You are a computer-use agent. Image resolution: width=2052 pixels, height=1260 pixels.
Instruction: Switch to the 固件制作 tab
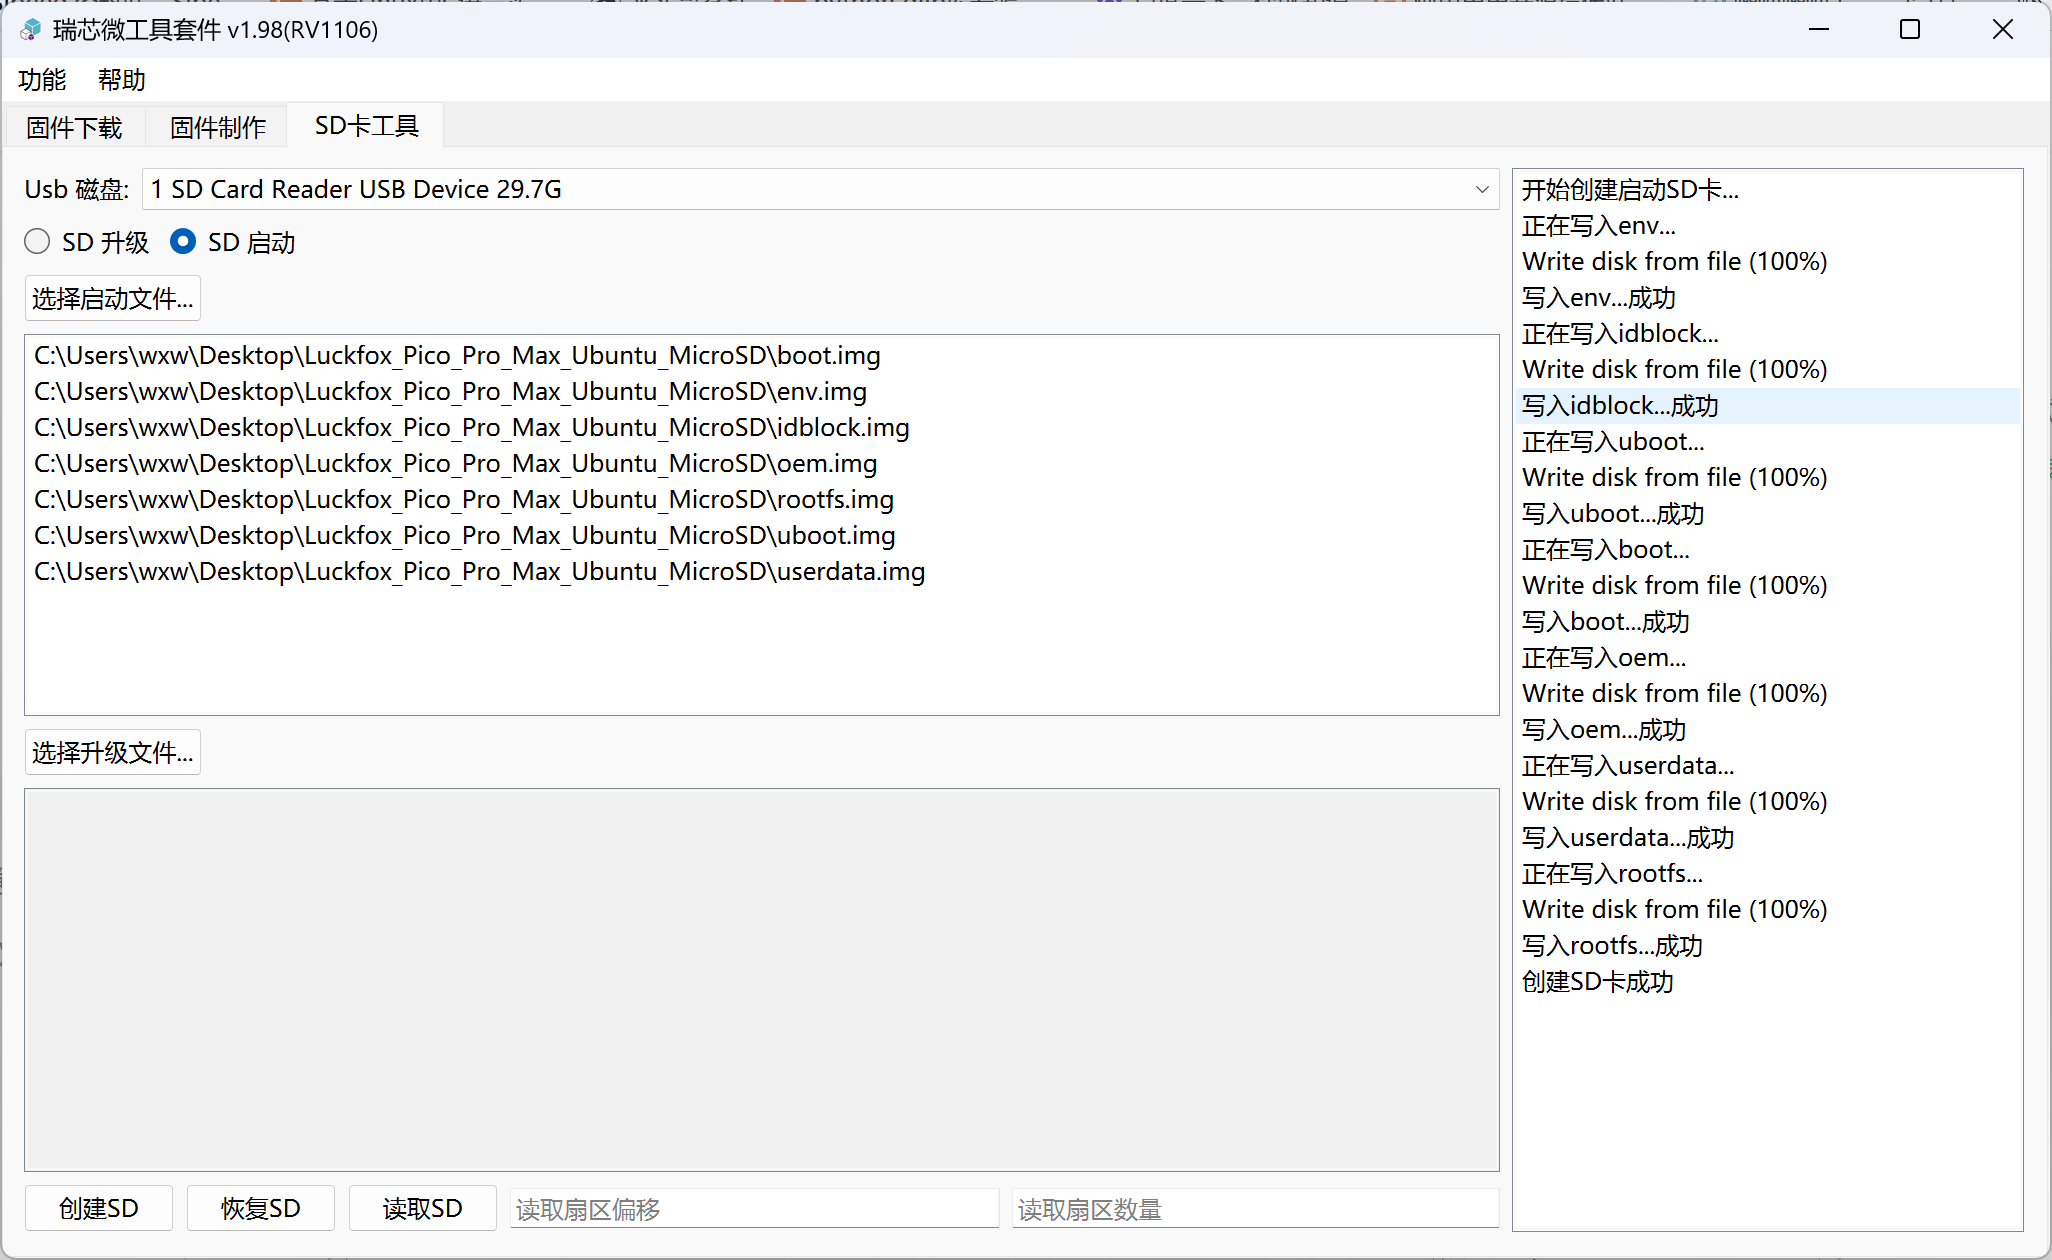pos(218,127)
